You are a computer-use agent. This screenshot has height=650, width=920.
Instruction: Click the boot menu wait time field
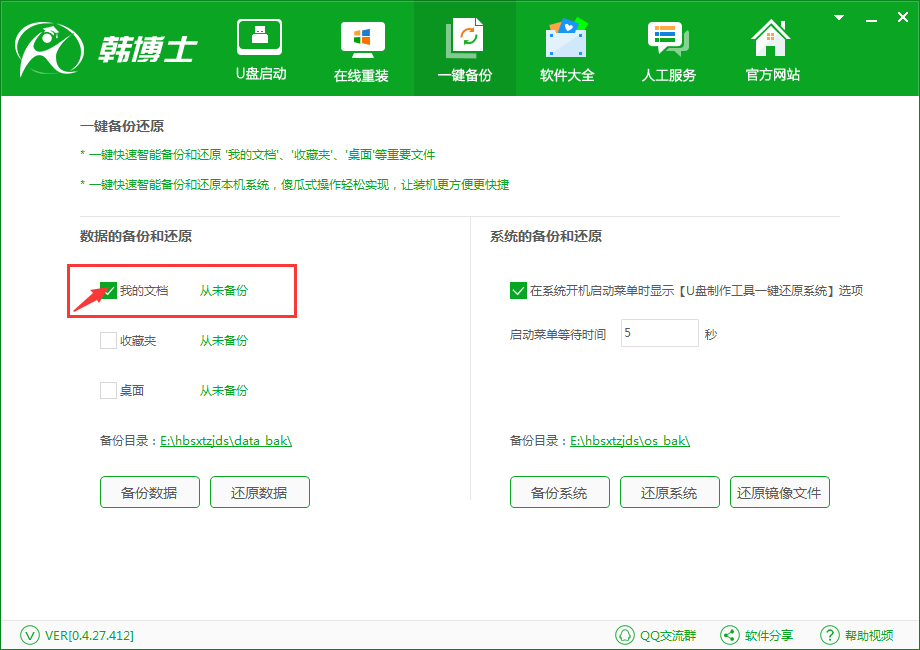coord(659,333)
